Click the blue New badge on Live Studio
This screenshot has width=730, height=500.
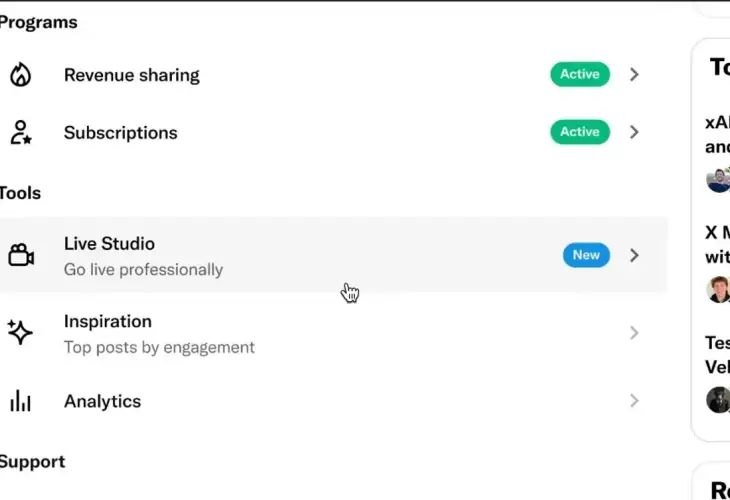tap(586, 255)
